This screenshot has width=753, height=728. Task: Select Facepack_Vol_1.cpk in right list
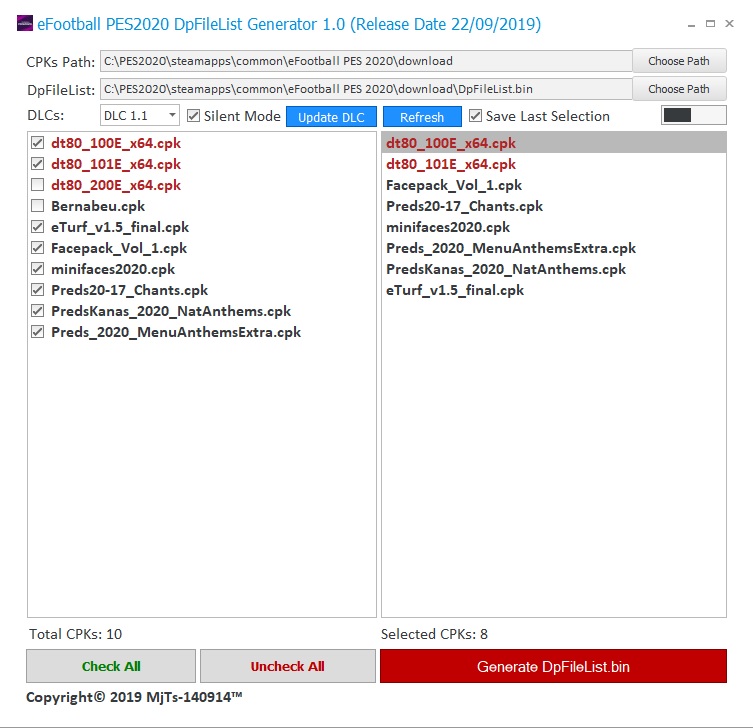(554, 185)
